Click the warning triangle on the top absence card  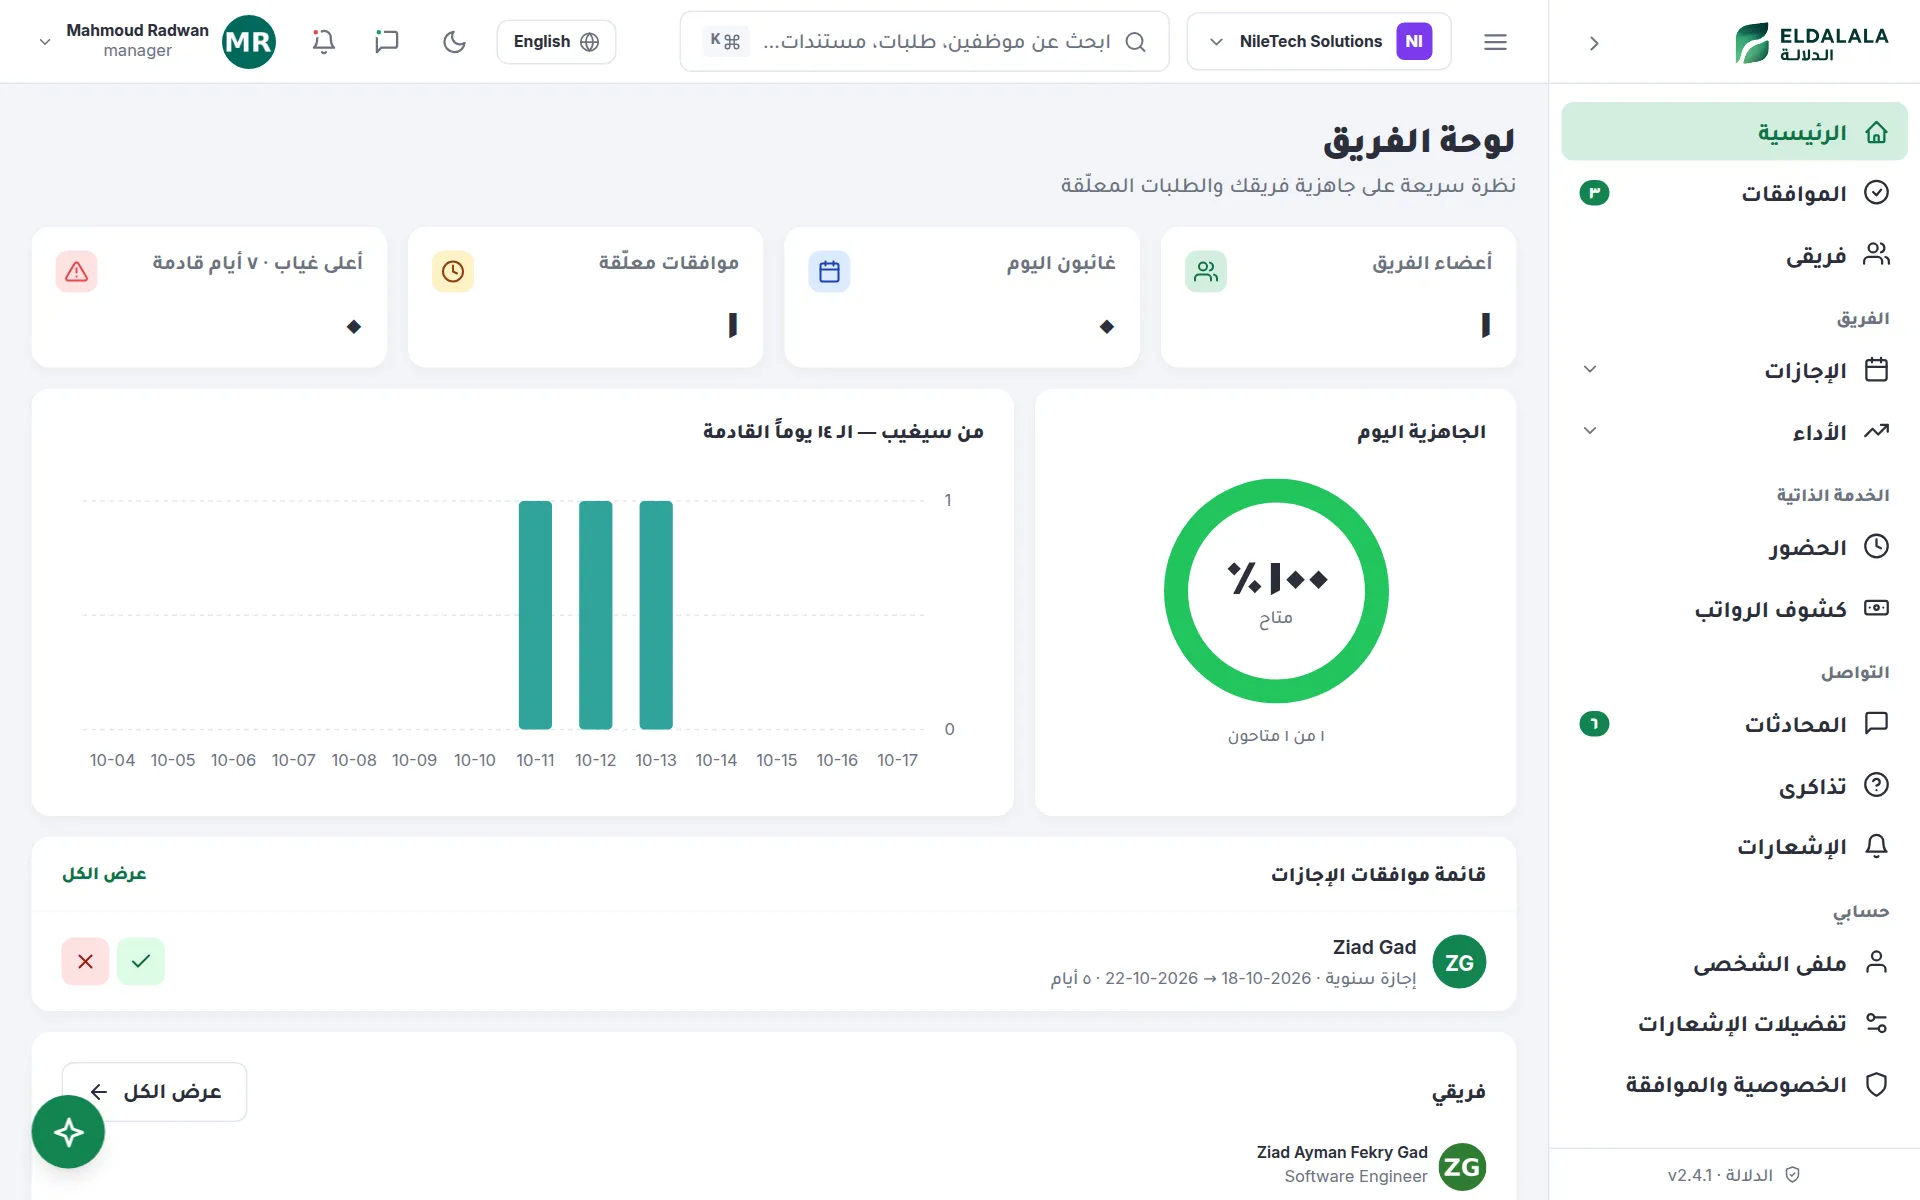[x=77, y=271]
